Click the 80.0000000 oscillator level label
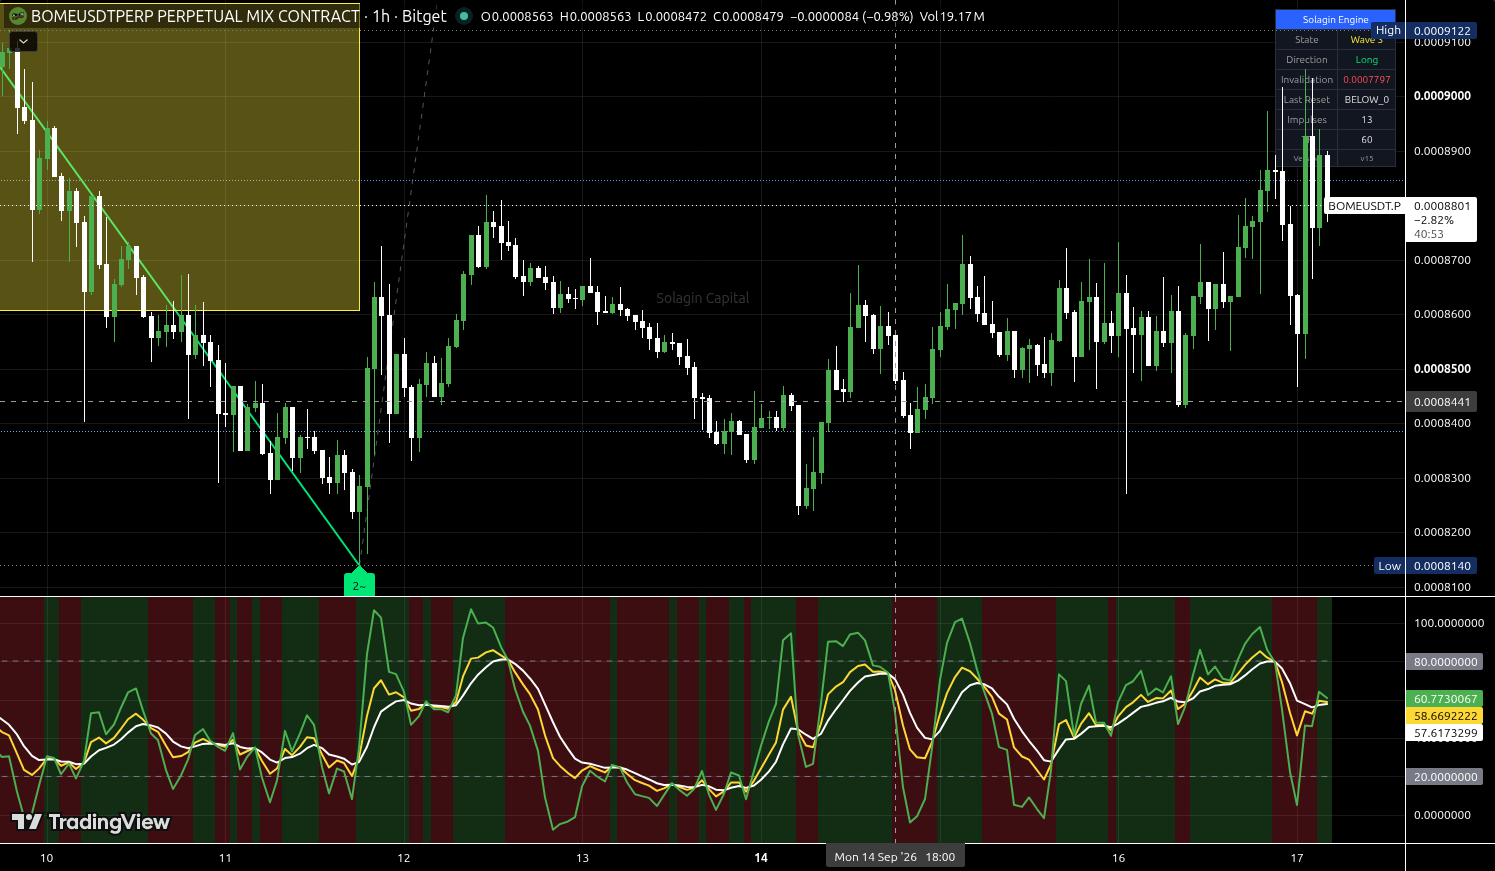 tap(1445, 662)
